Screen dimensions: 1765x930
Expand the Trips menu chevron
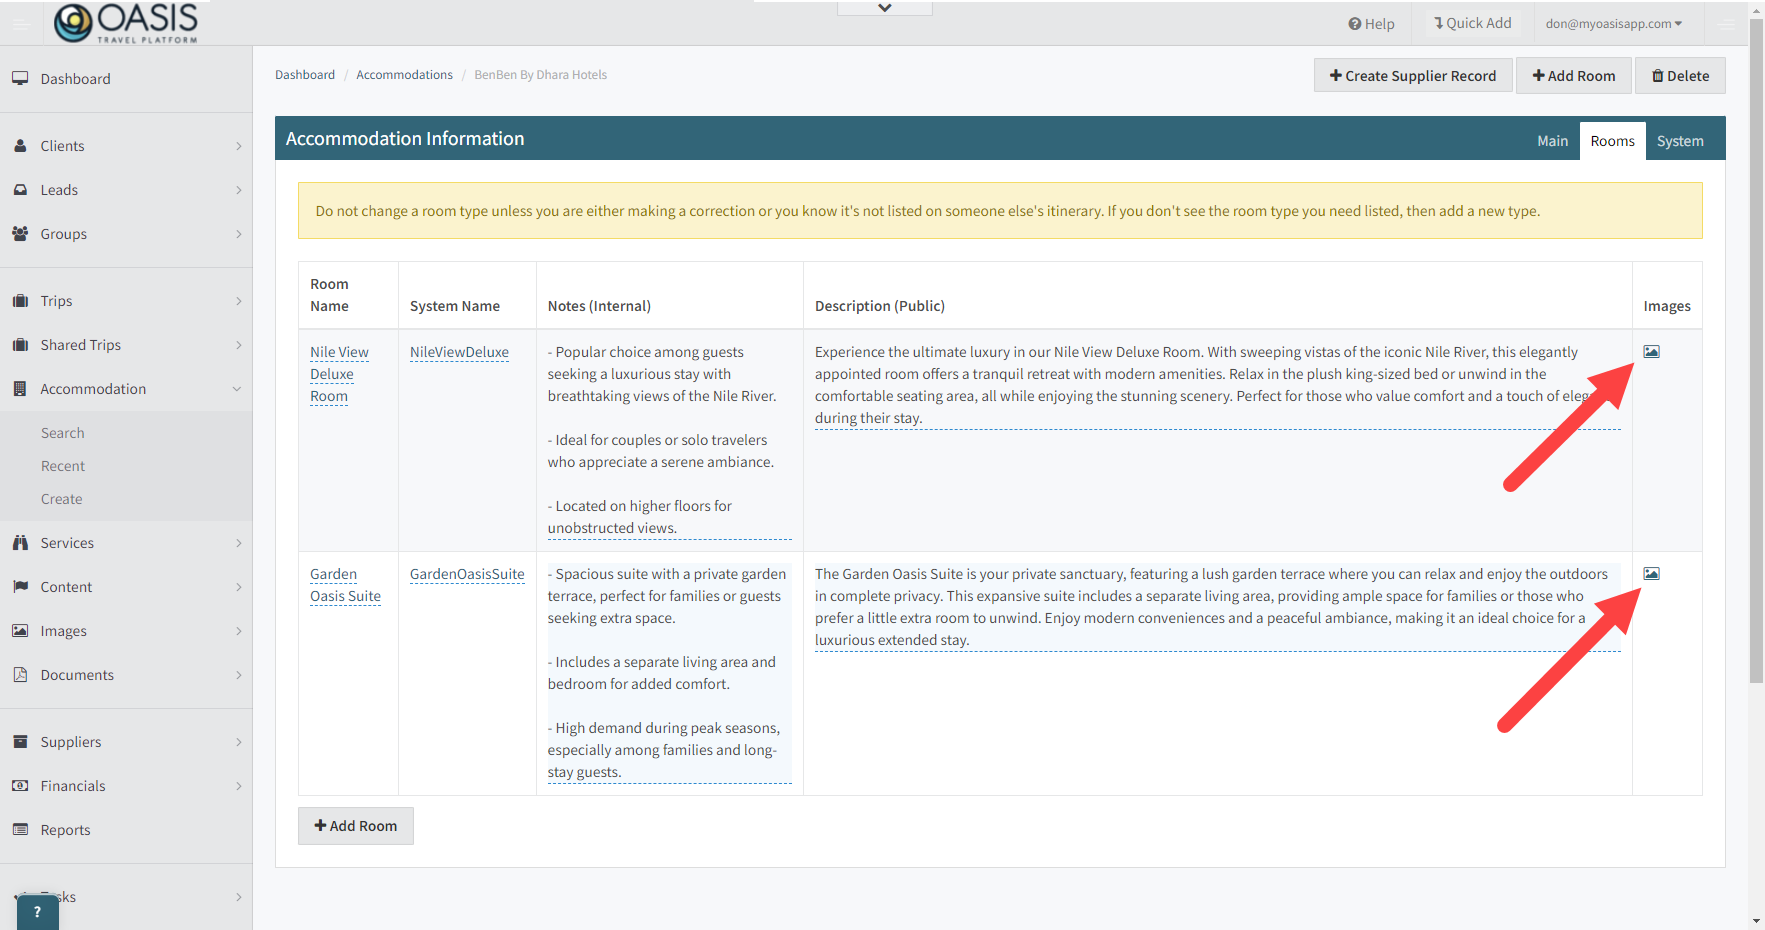coord(238,301)
